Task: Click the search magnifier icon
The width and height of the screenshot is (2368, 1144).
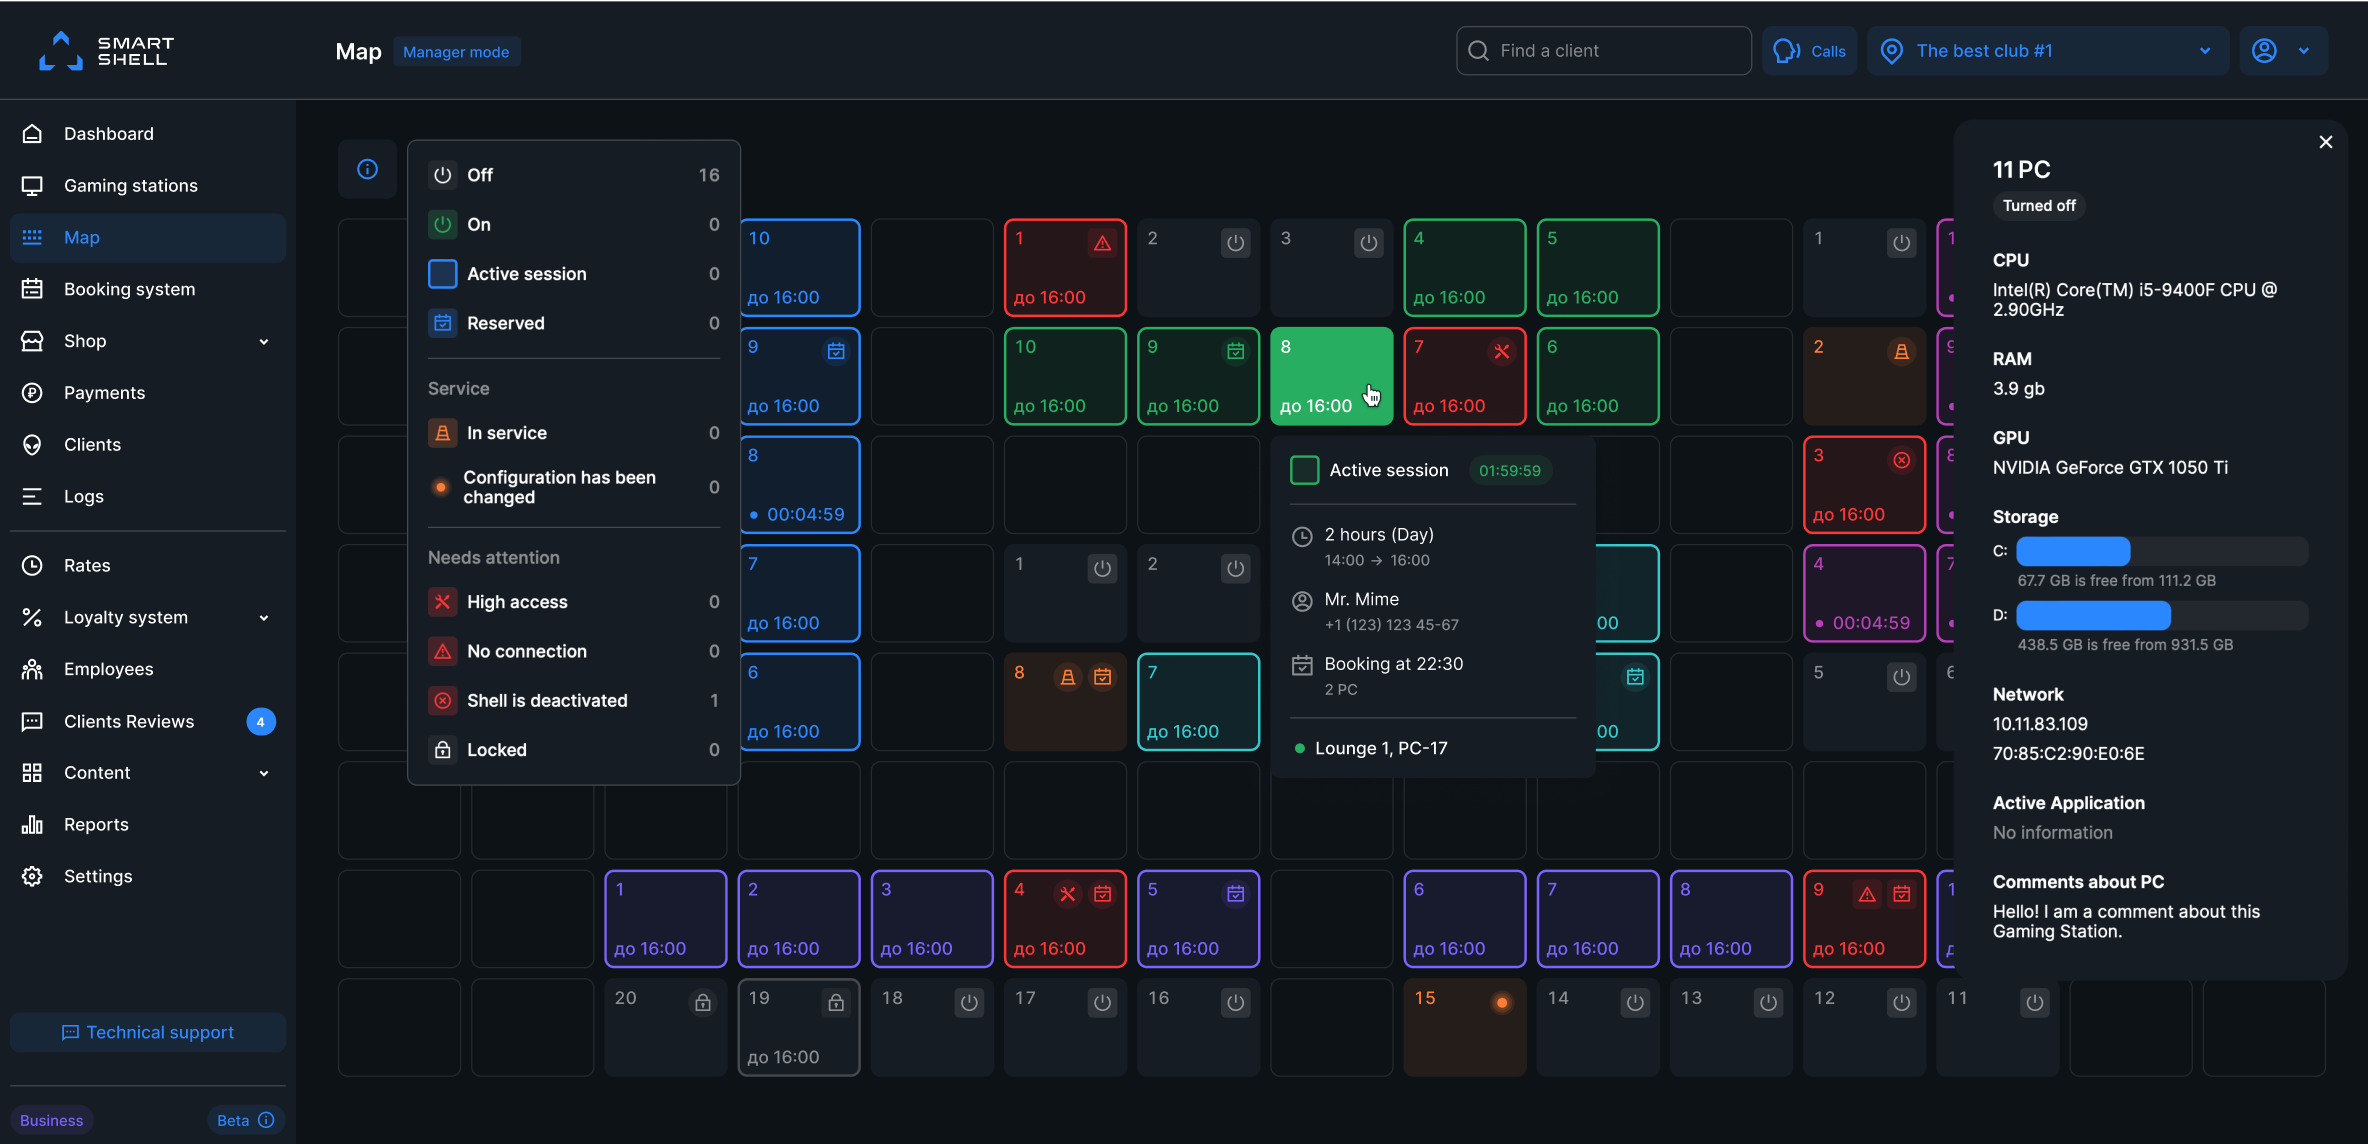Action: [1478, 51]
